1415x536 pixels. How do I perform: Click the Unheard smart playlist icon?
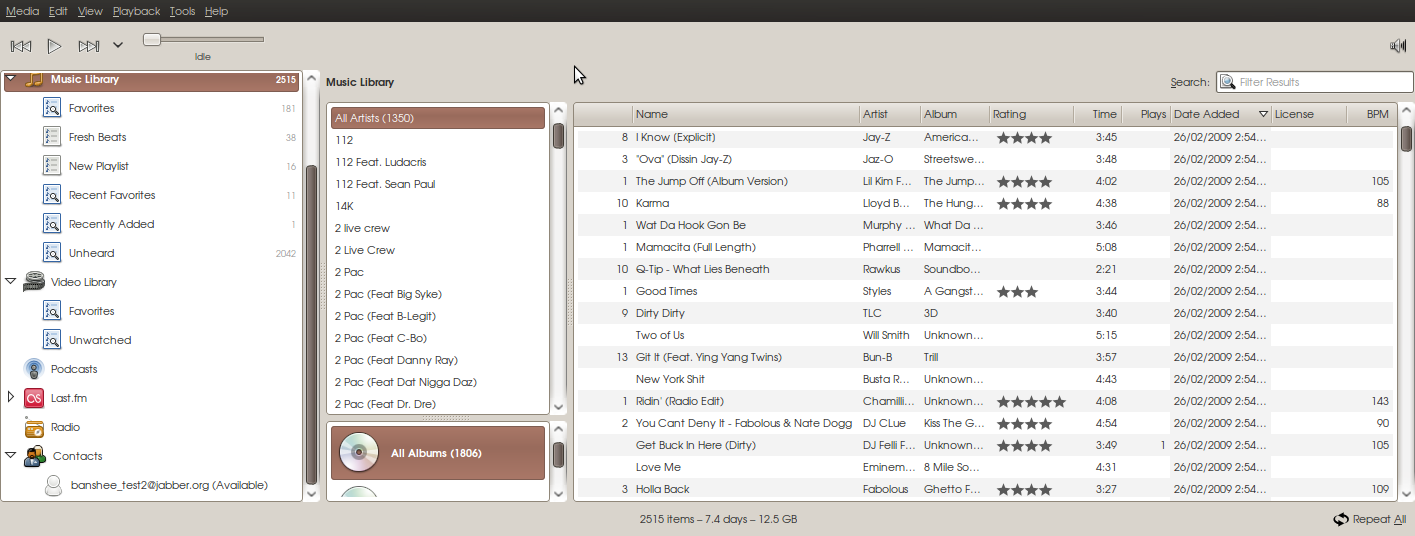pyautogui.click(x=52, y=253)
